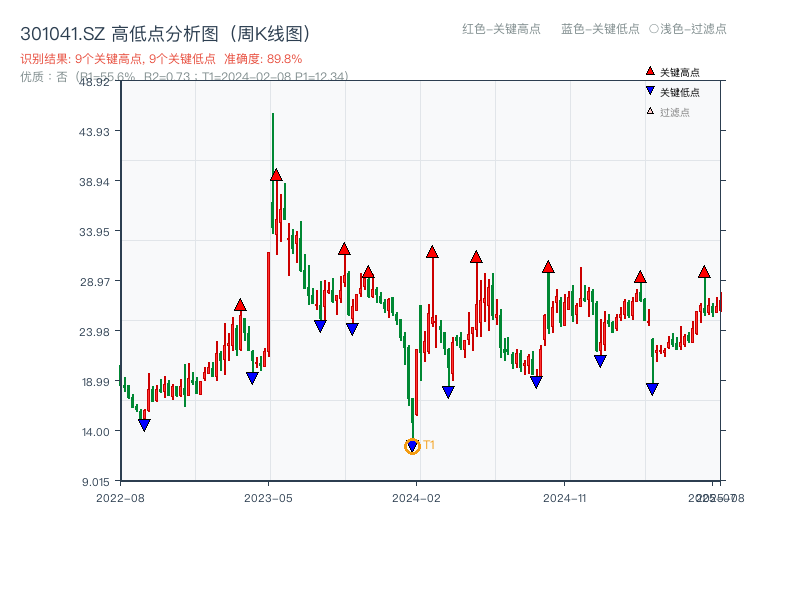Click the T1 label text on the chart
The image size is (800, 600).
click(427, 443)
